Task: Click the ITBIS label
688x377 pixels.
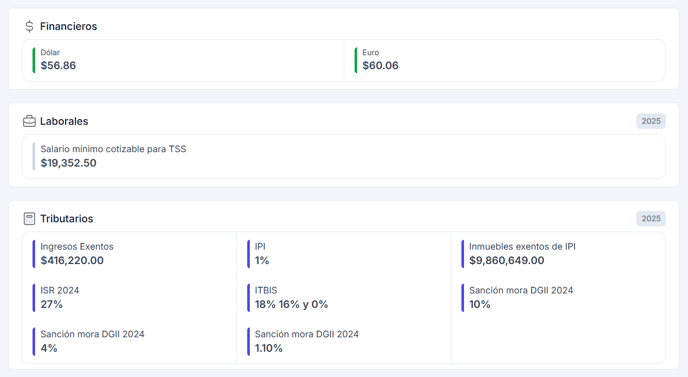Action: pyautogui.click(x=266, y=290)
